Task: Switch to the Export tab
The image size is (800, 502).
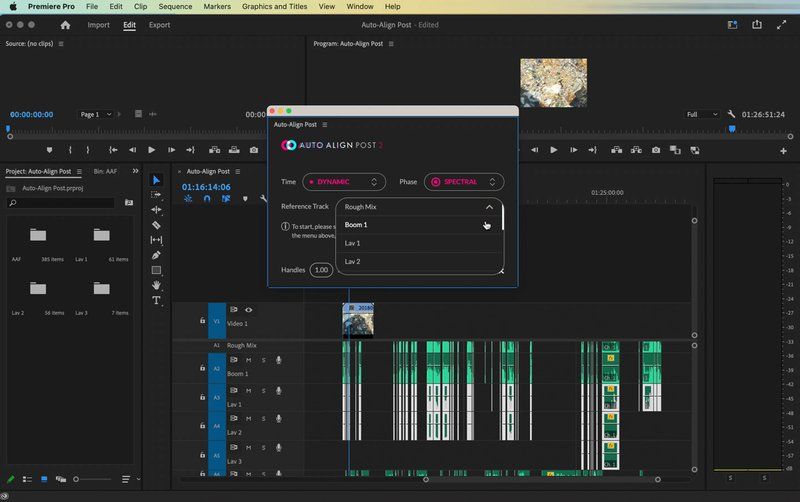Action: (x=160, y=25)
